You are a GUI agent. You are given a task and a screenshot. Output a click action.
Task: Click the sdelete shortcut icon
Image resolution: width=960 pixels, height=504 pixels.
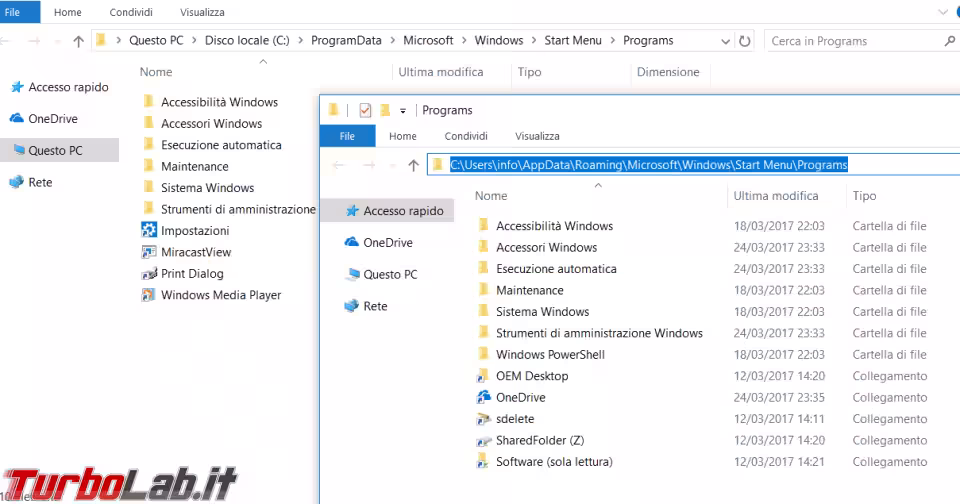(x=484, y=419)
